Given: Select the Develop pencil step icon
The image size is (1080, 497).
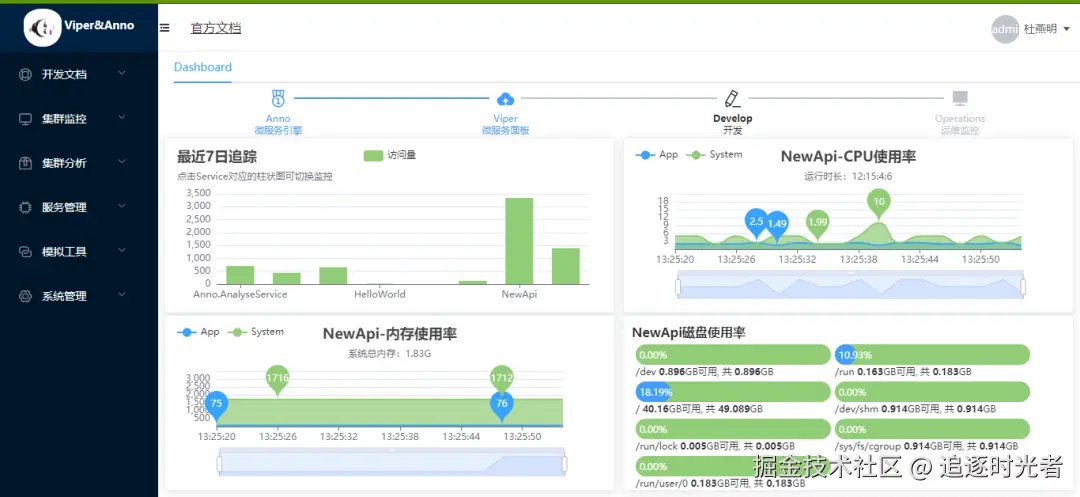Looking at the screenshot, I should coord(732,98).
